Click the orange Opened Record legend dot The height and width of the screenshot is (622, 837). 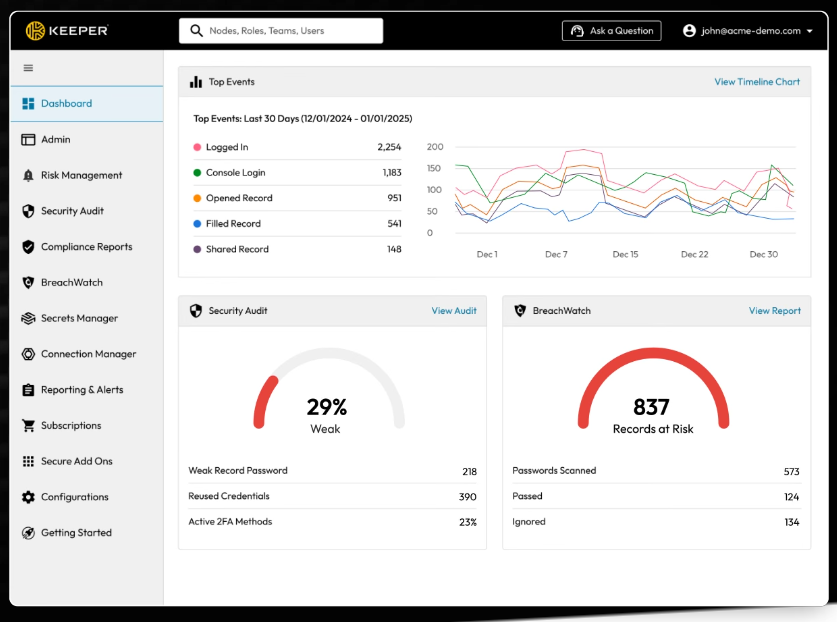(197, 198)
